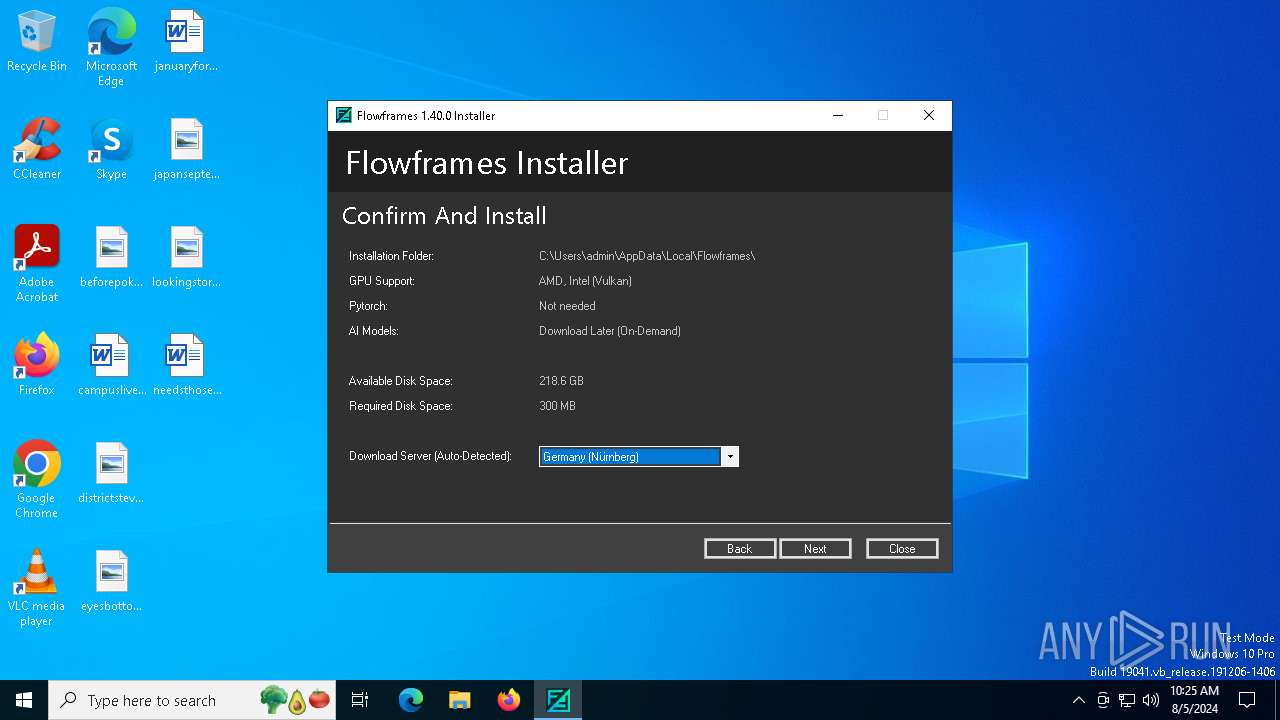The width and height of the screenshot is (1280, 720).
Task: Show hidden icons in the system tray
Action: [x=1078, y=700]
